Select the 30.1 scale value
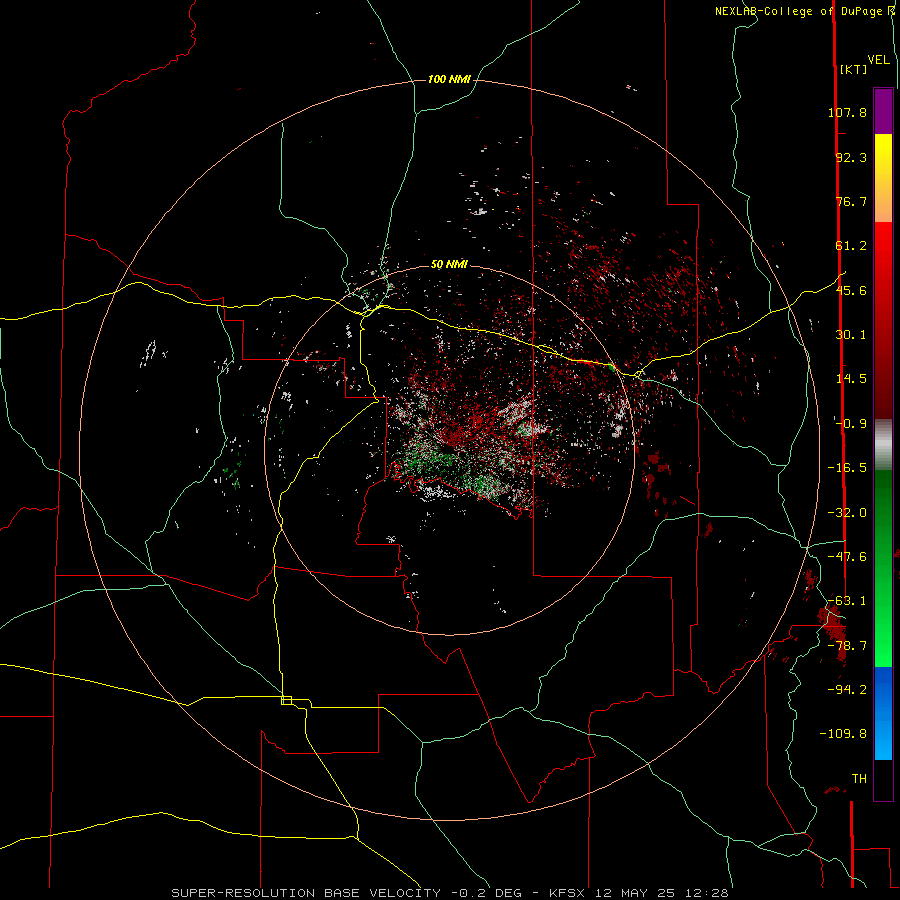This screenshot has width=900, height=900. click(x=851, y=335)
